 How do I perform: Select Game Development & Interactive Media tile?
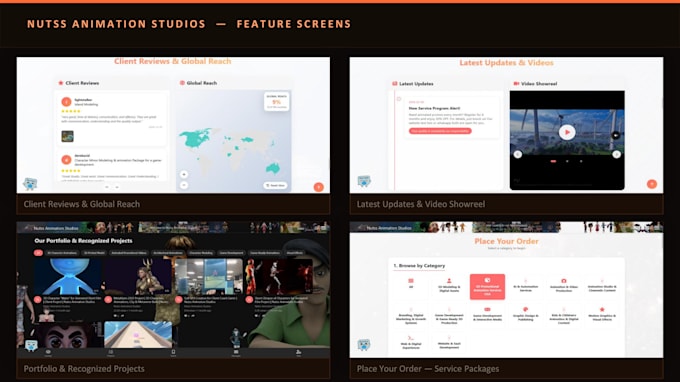coord(487,316)
